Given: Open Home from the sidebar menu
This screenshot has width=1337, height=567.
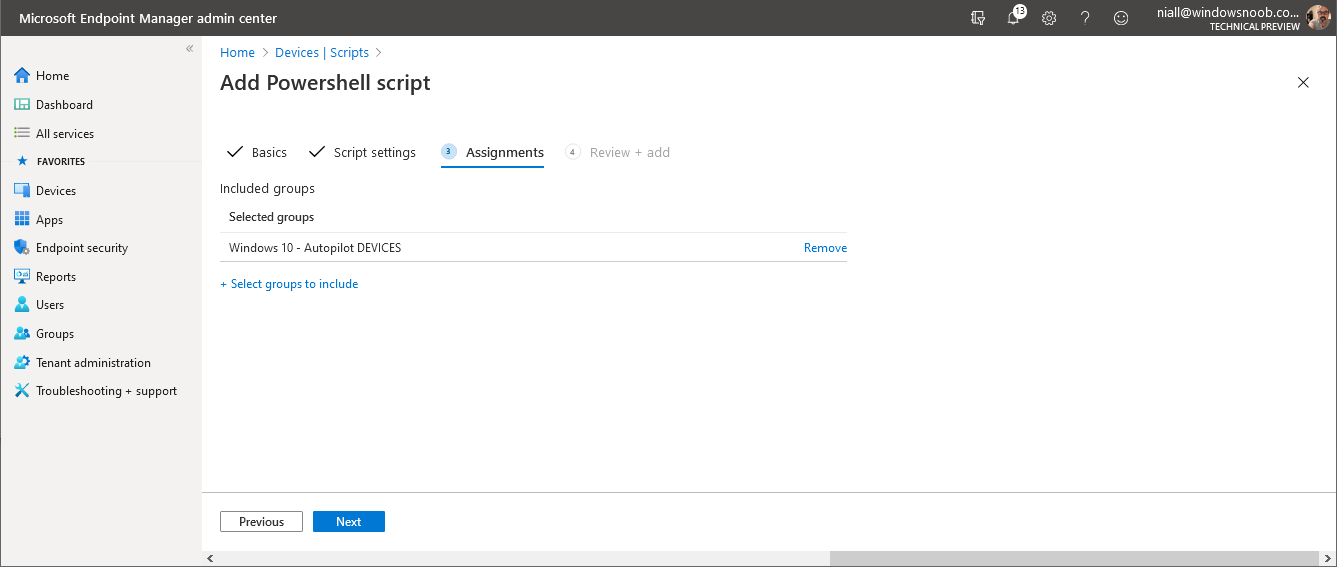Looking at the screenshot, I should (x=53, y=76).
